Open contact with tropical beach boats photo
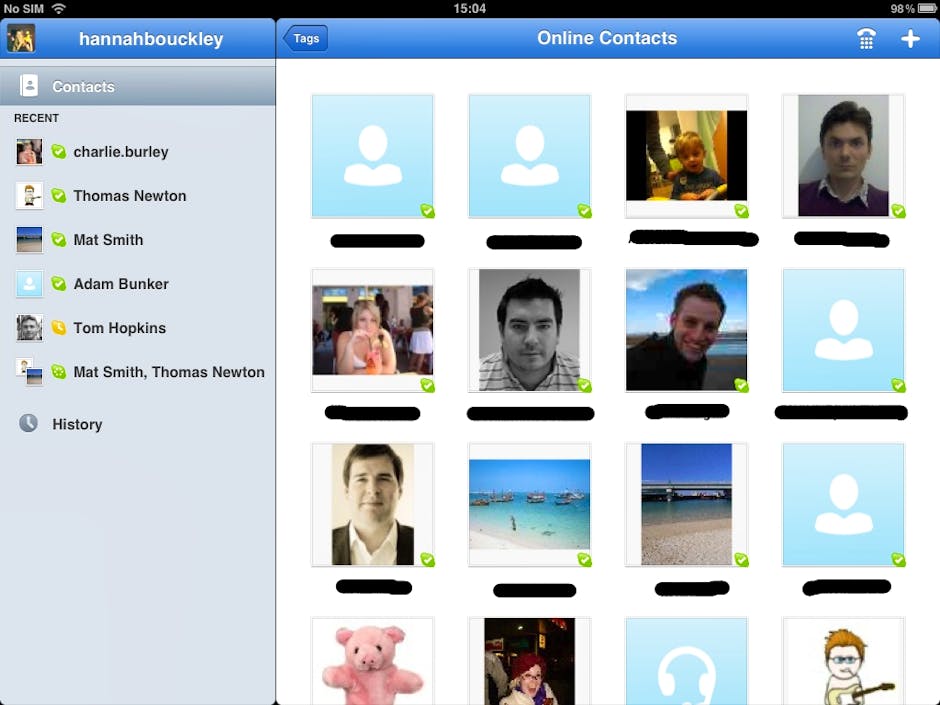 (529, 505)
